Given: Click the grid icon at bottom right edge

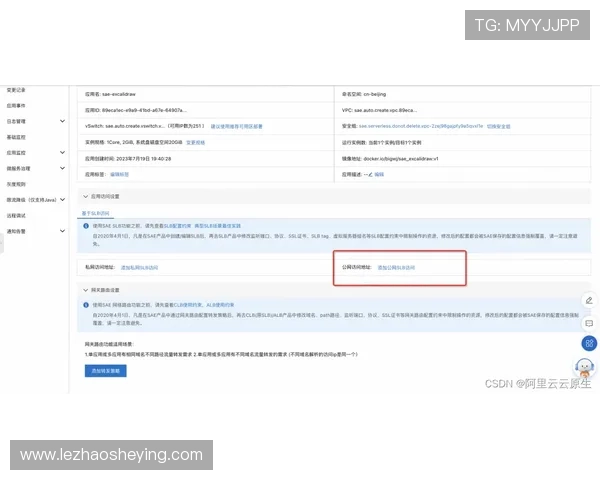Looking at the screenshot, I should click(590, 345).
